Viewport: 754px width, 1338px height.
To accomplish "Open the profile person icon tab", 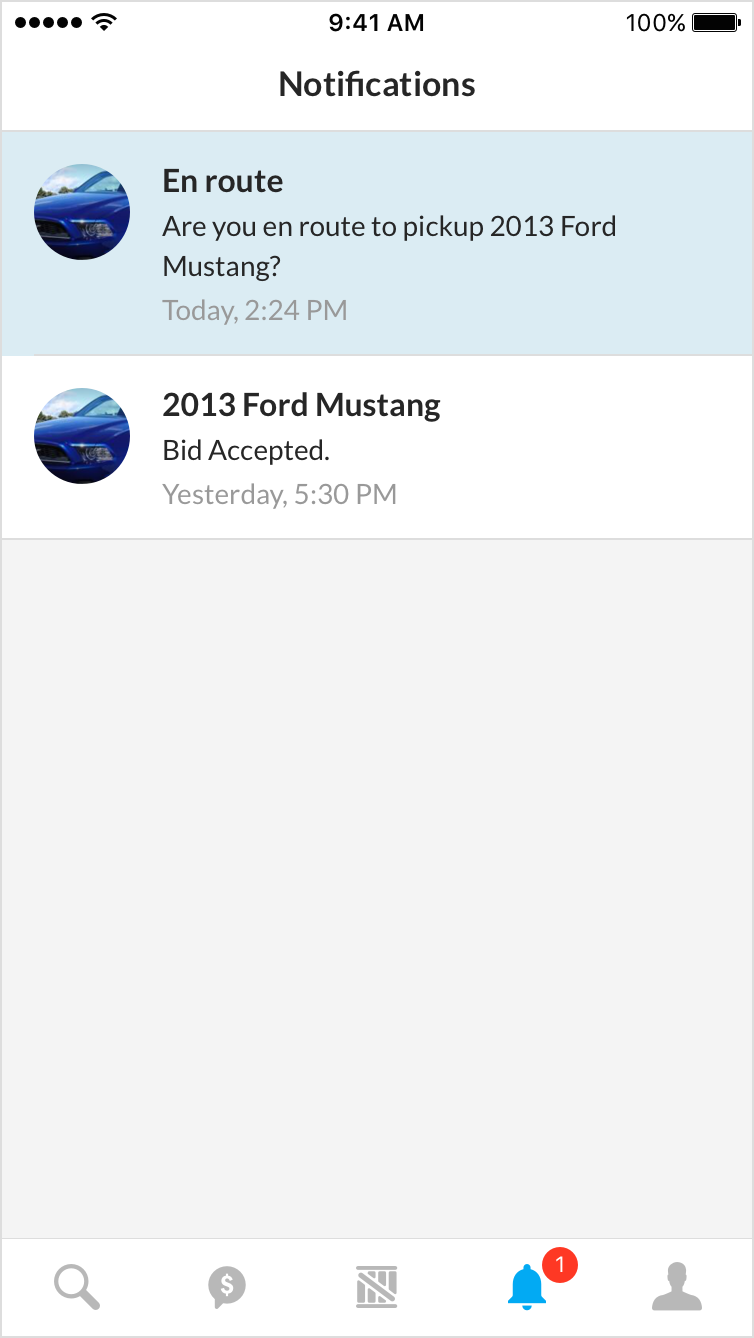I will (x=677, y=1286).
